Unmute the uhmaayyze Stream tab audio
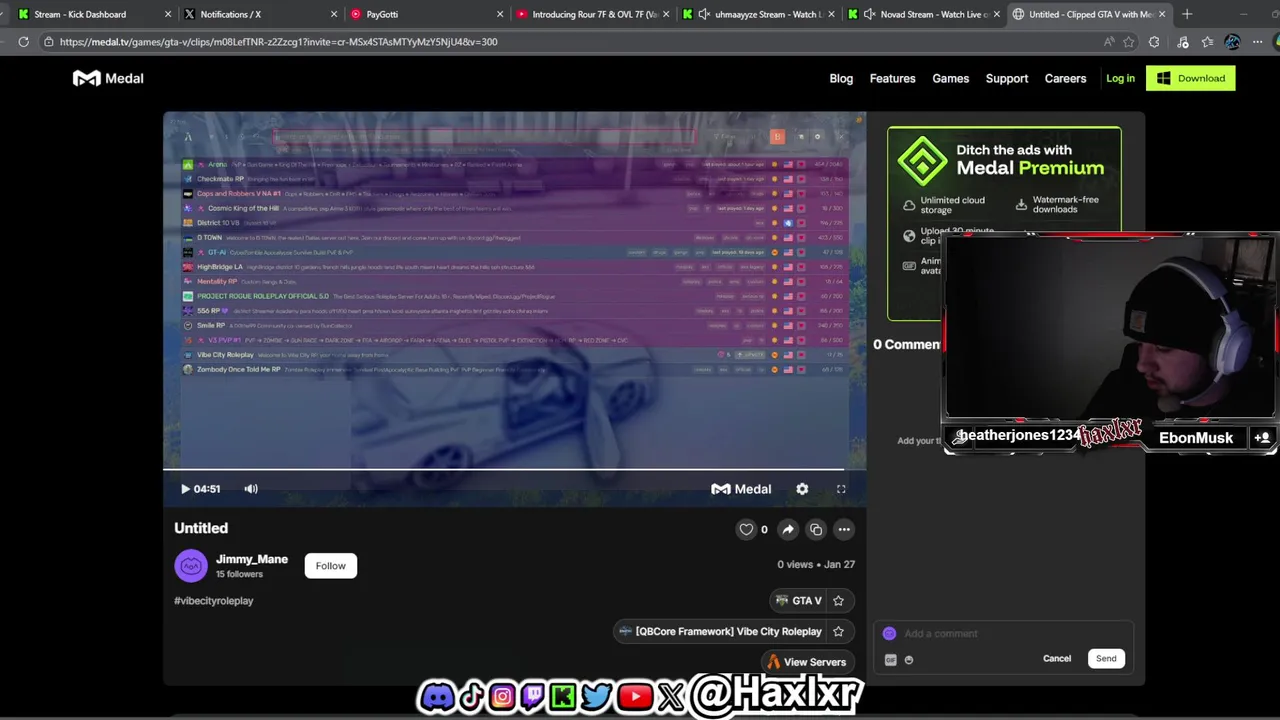The height and width of the screenshot is (720, 1280). [x=704, y=14]
